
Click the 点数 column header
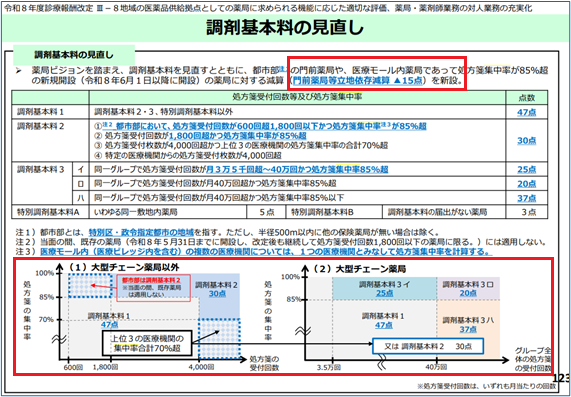click(x=527, y=98)
